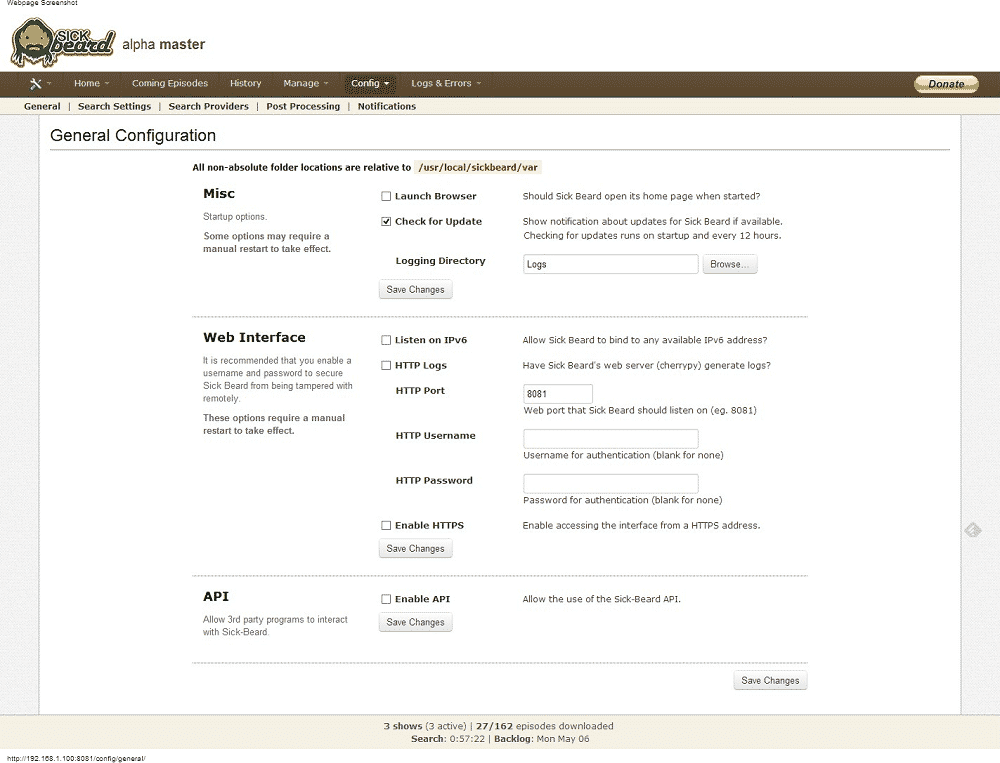
Task: Focus the Logging Directory input field
Action: pyautogui.click(x=610, y=264)
